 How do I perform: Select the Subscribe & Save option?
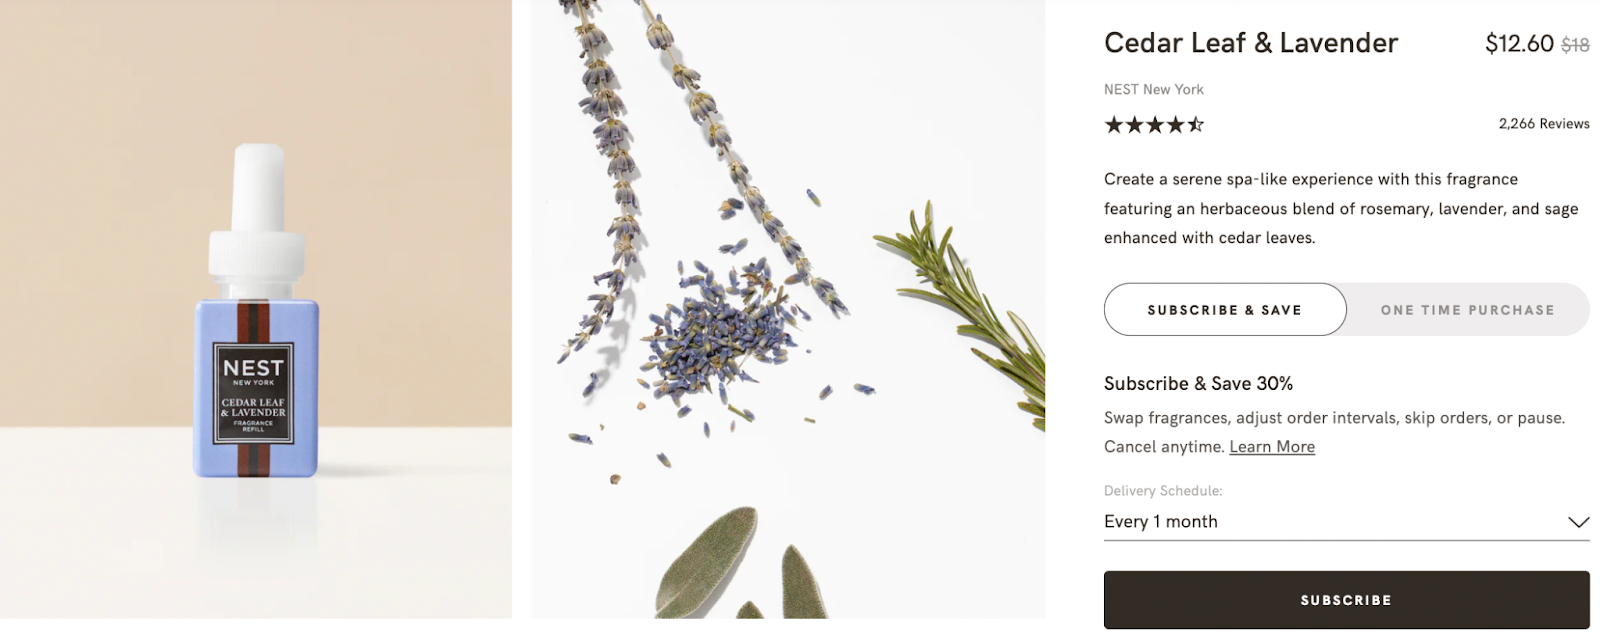point(1225,309)
